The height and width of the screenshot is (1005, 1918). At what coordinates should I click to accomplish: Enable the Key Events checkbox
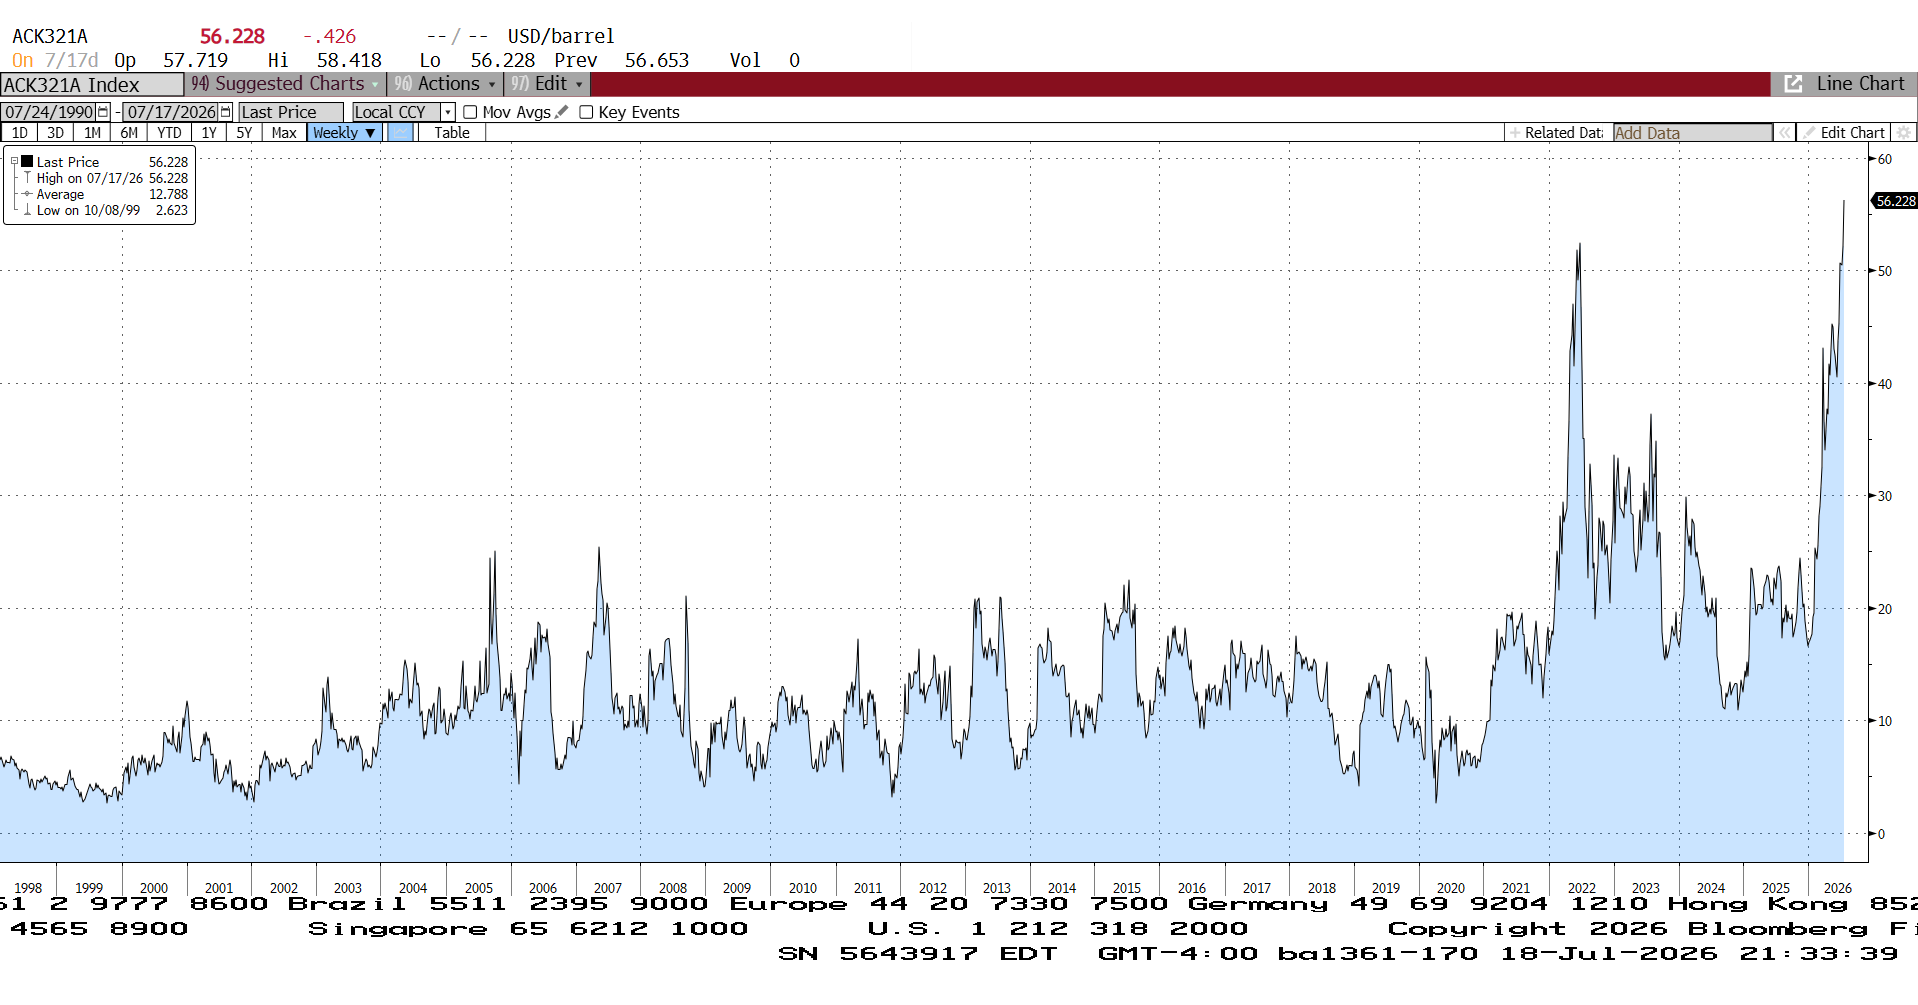(586, 112)
